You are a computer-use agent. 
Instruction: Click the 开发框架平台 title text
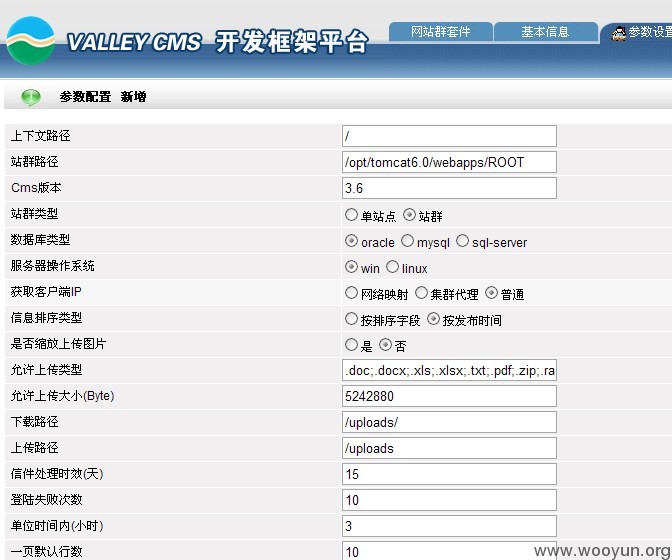pos(292,42)
